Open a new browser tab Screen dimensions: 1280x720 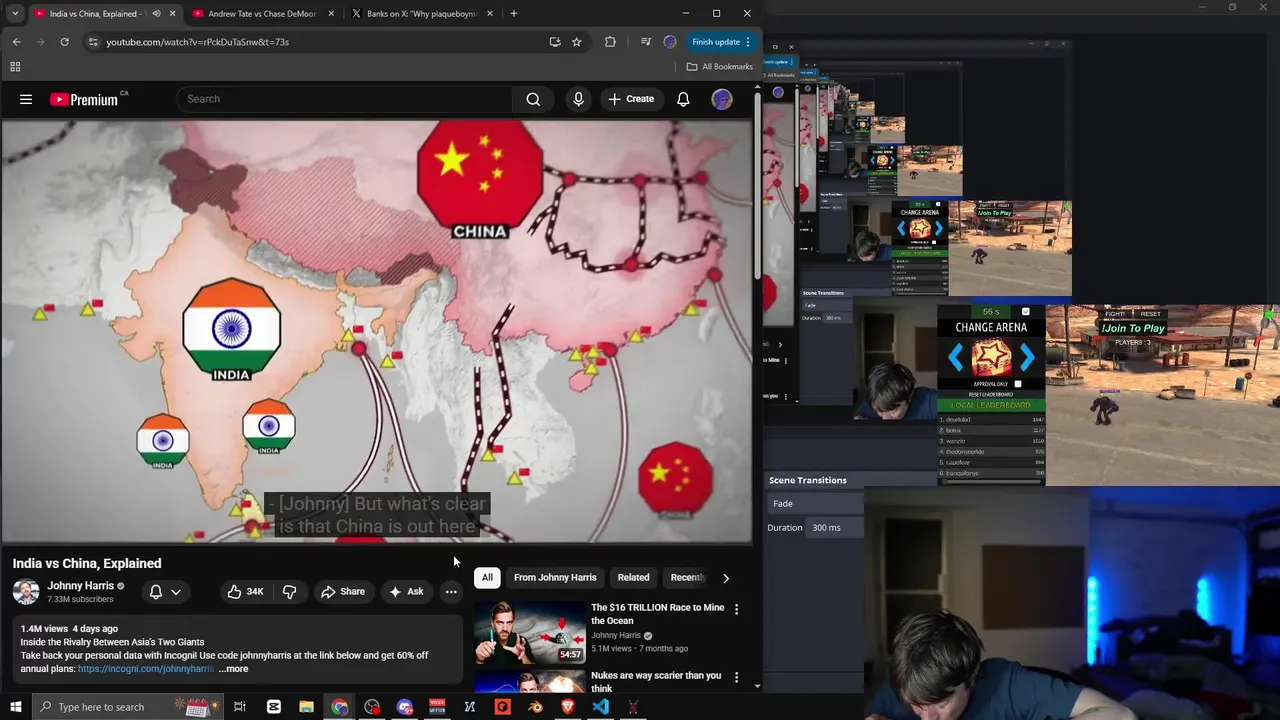click(x=514, y=14)
